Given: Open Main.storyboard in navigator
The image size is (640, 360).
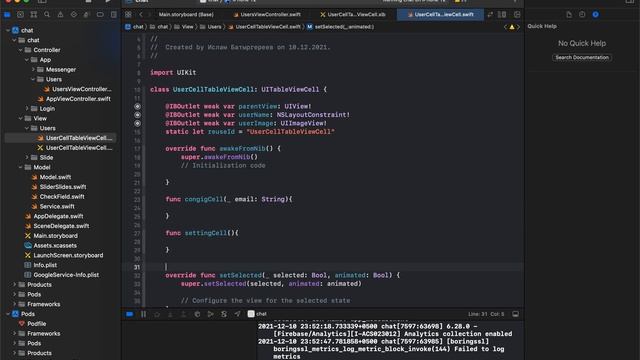Looking at the screenshot, I should coord(51,236).
